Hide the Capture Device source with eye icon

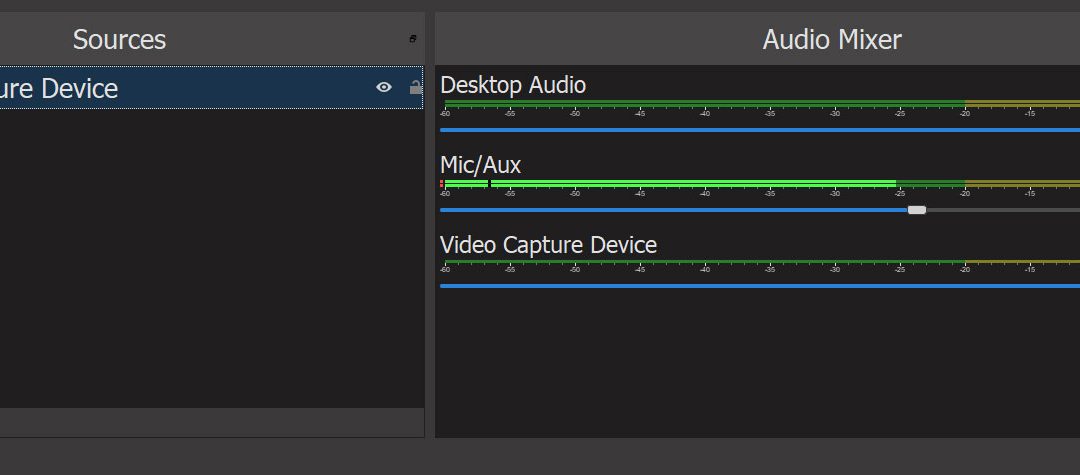tap(383, 88)
